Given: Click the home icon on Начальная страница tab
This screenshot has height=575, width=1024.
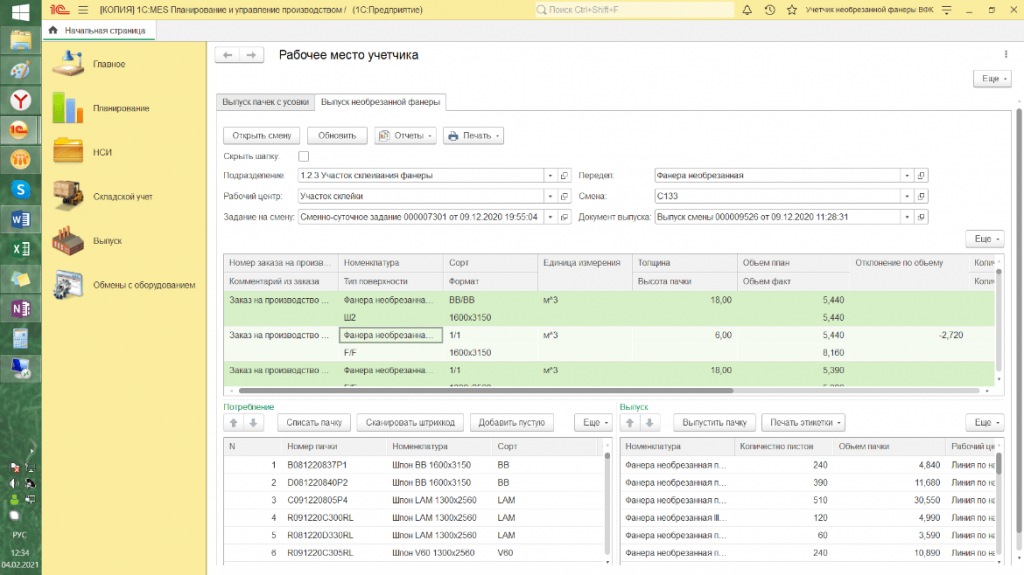Looking at the screenshot, I should (x=53, y=30).
